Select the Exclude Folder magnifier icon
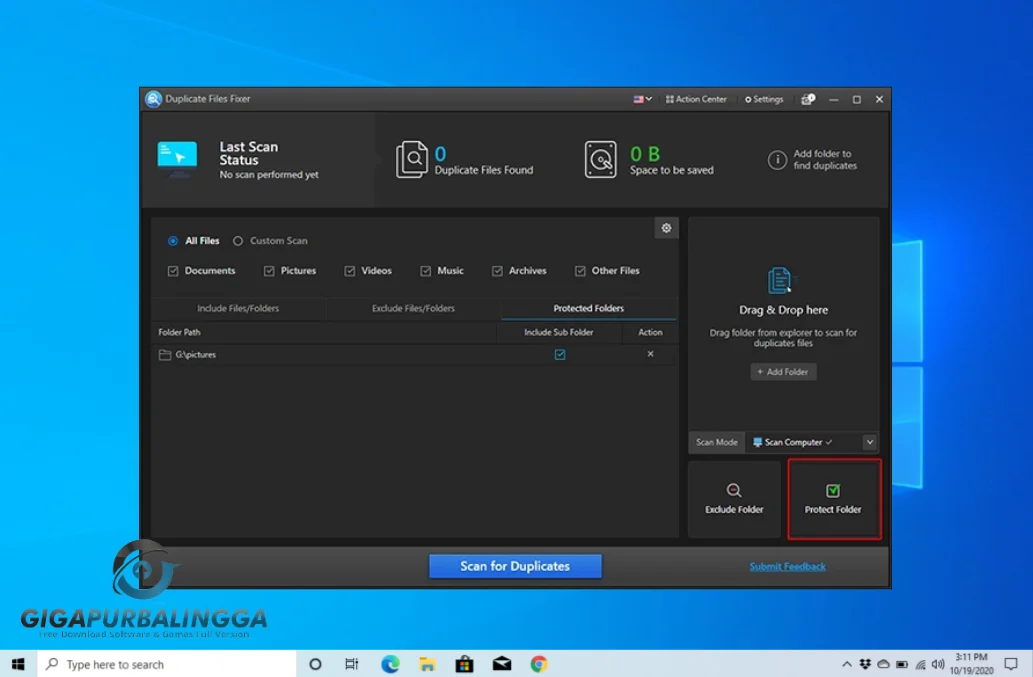1033x677 pixels. (x=734, y=490)
